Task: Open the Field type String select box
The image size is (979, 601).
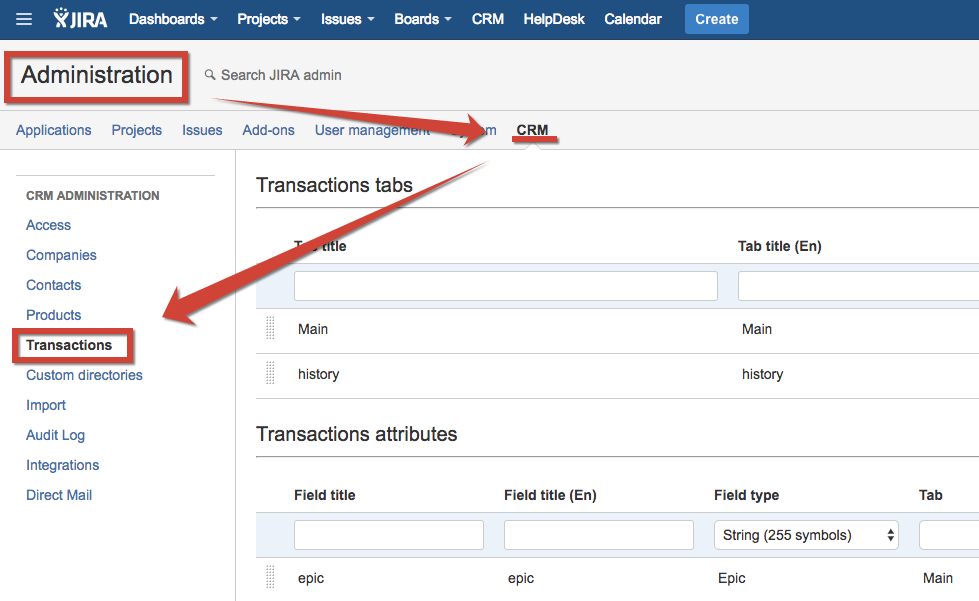Action: point(806,535)
